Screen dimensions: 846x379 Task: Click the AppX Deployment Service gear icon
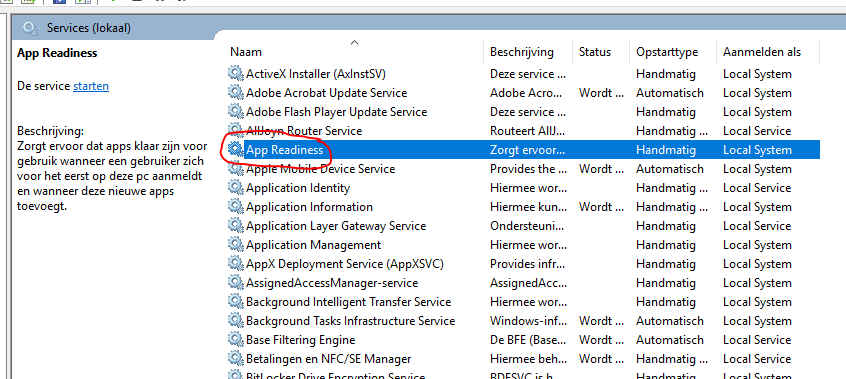click(235, 263)
